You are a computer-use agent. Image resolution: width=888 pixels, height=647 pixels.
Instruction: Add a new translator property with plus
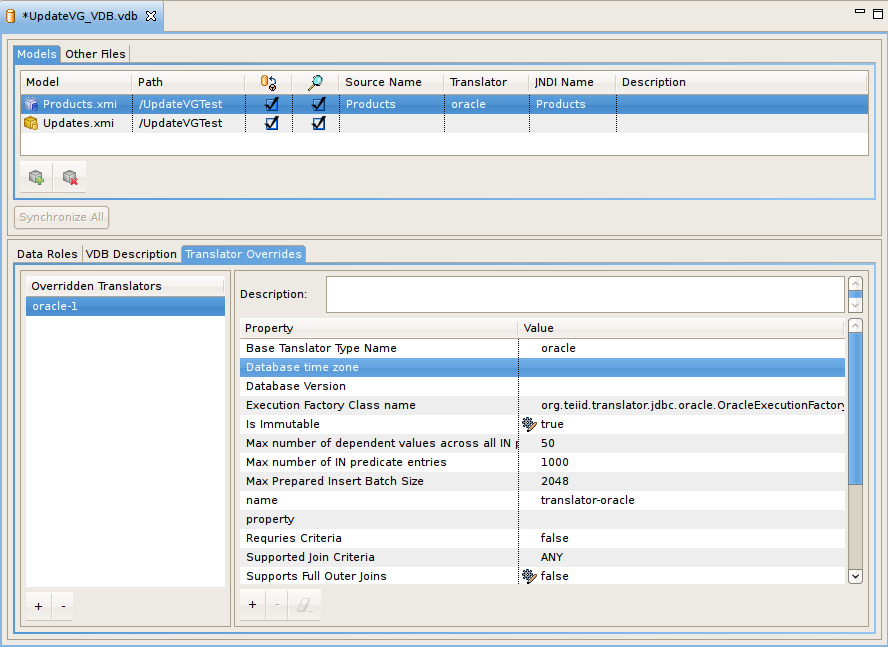point(253,605)
